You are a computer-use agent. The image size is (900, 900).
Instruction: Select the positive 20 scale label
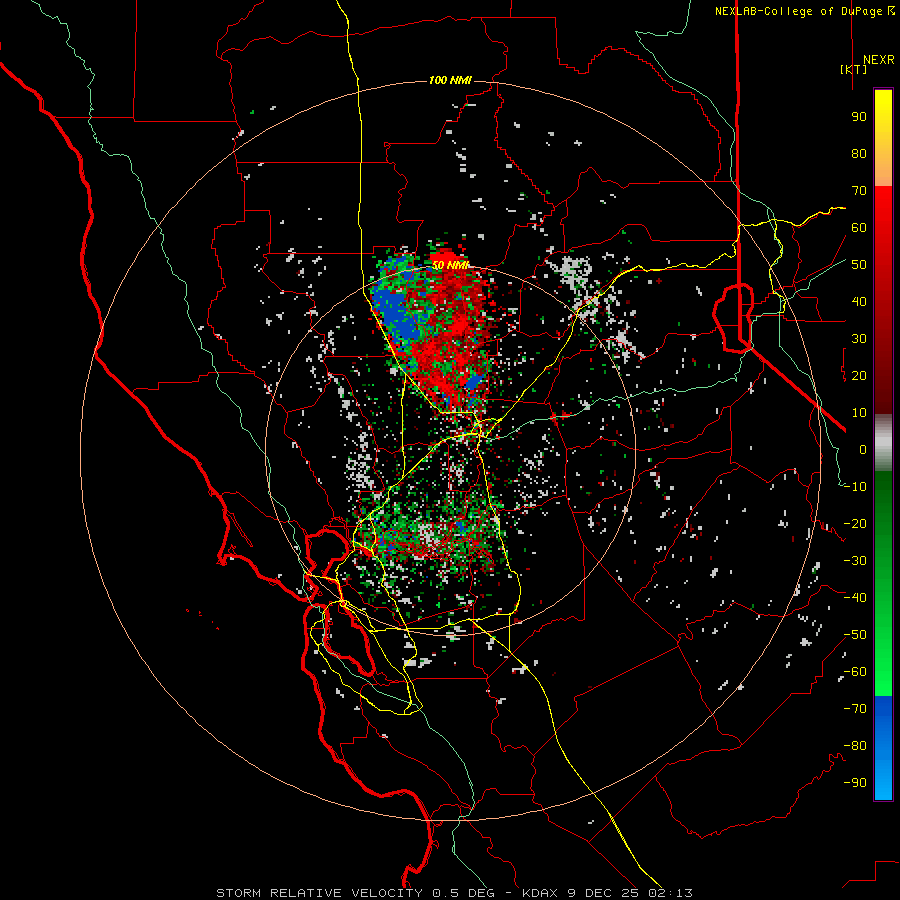pyautogui.click(x=859, y=376)
